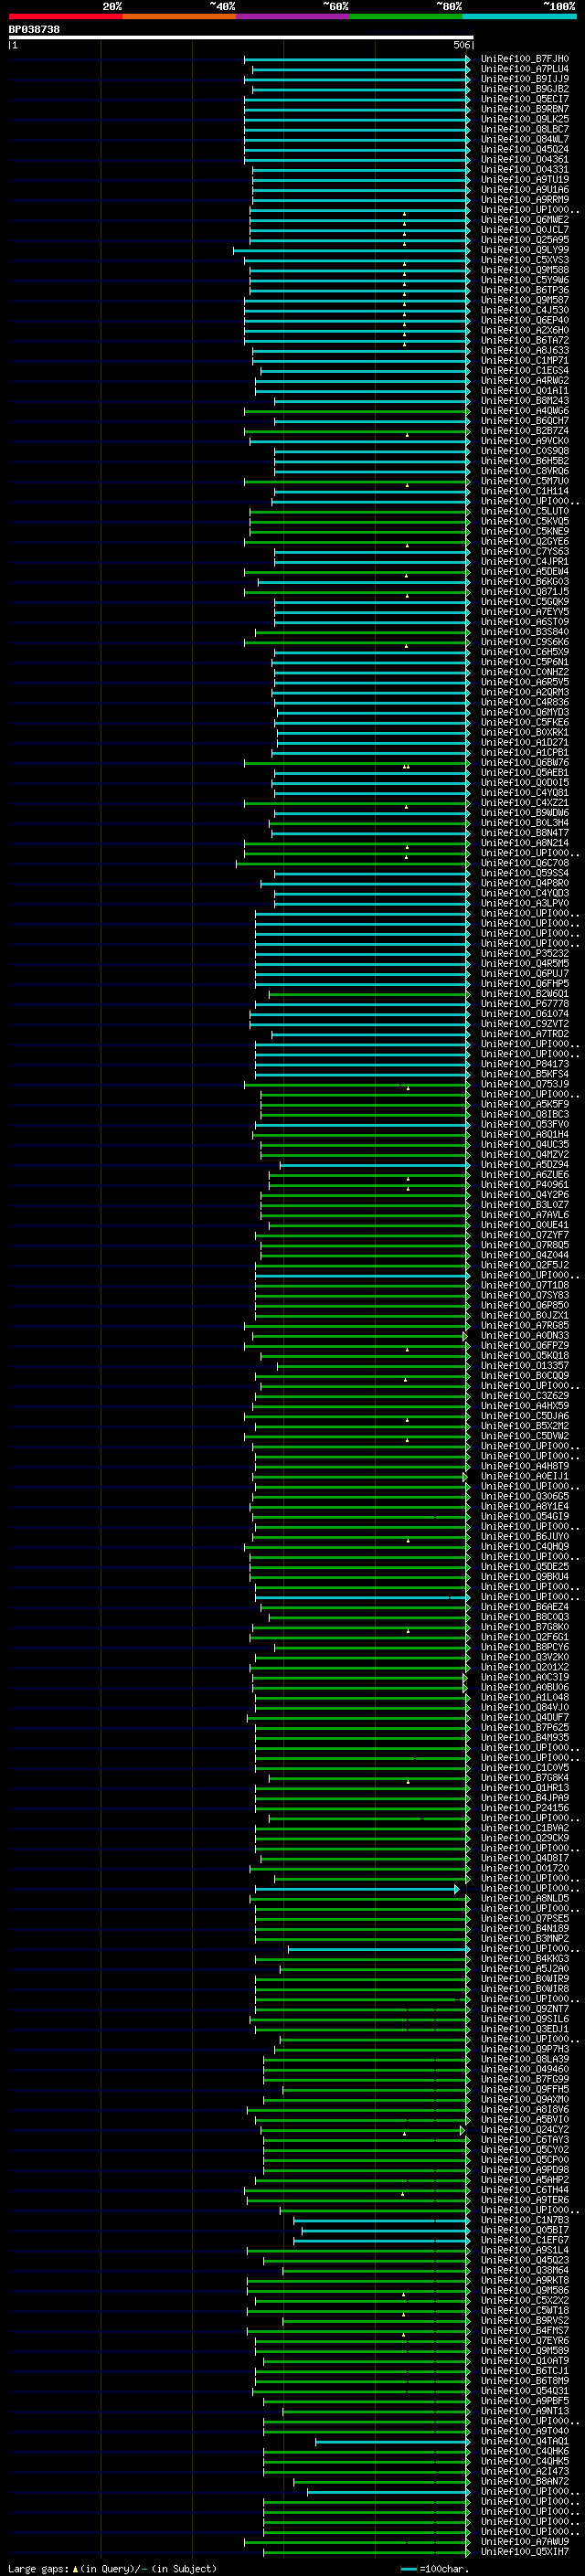Screen dimensions: 585x2576
Task: Click the cyan ~100% identity legend bar
Action: pos(519,17)
